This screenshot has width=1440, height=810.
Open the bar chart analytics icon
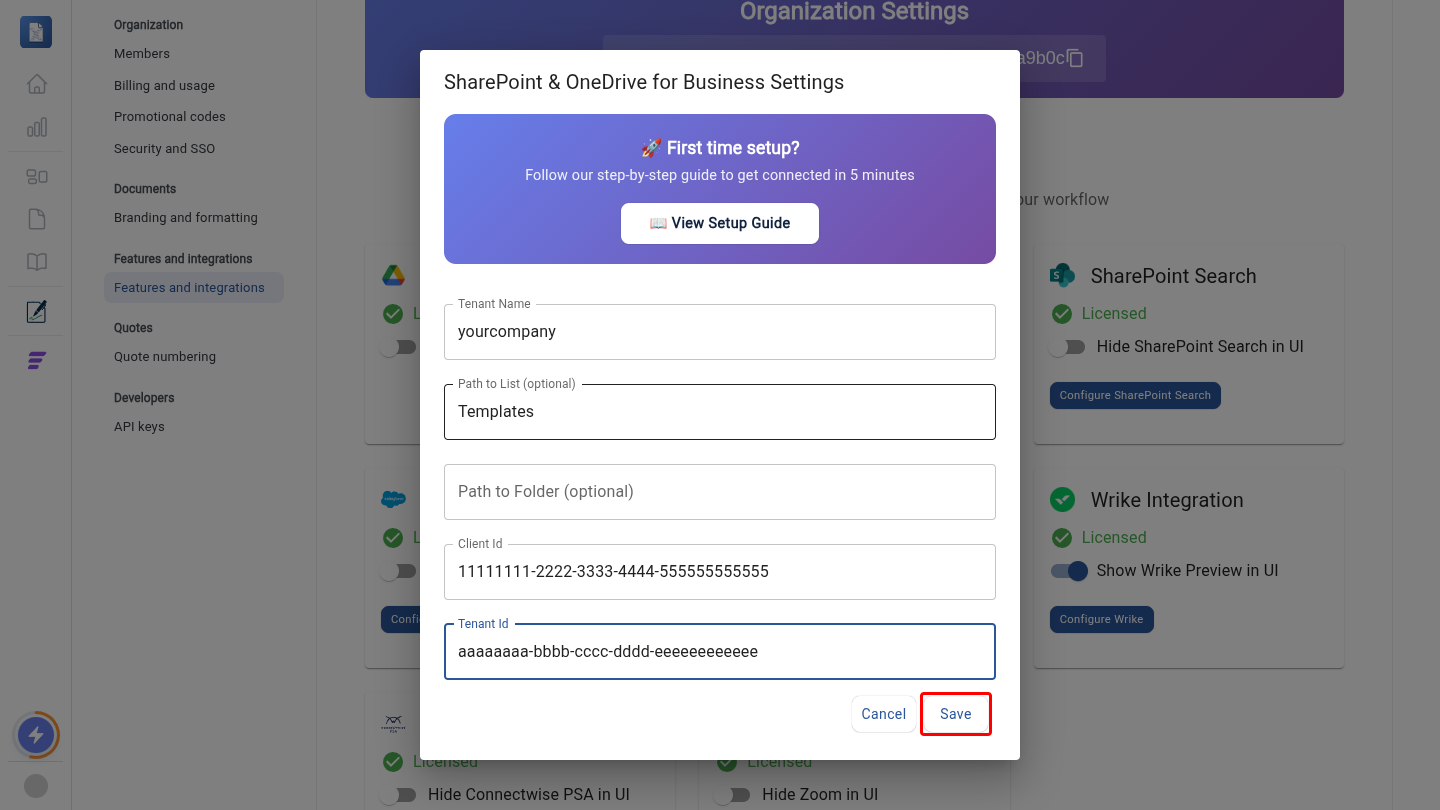36,127
